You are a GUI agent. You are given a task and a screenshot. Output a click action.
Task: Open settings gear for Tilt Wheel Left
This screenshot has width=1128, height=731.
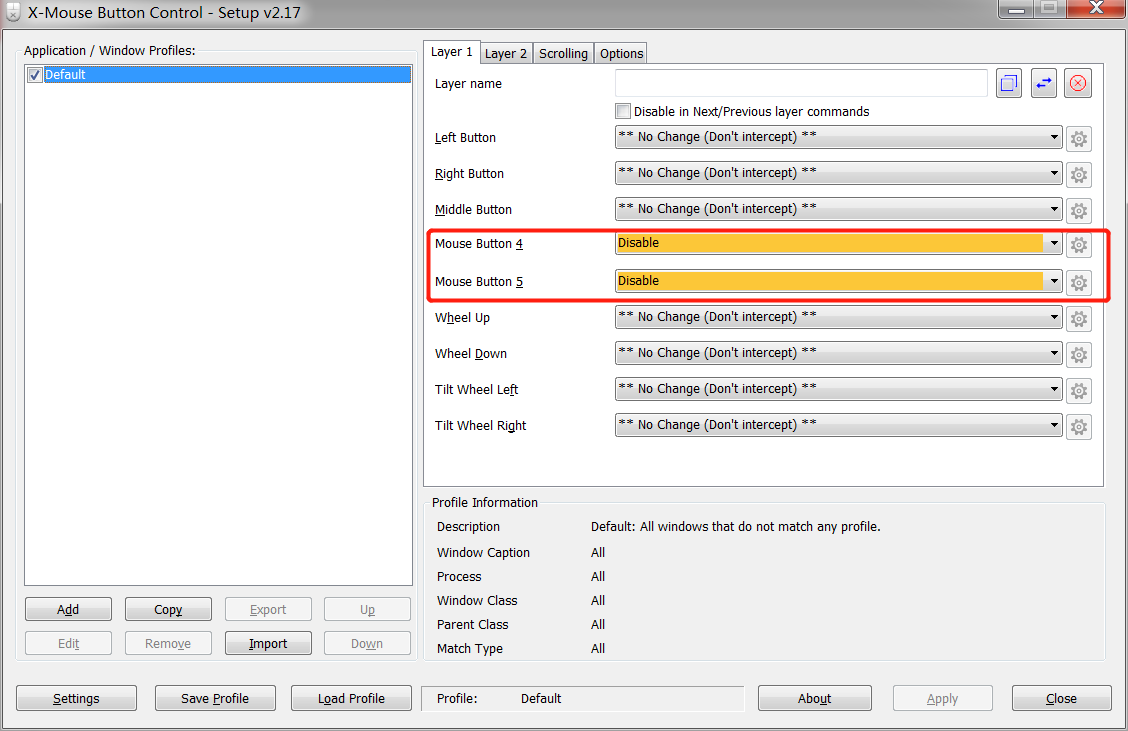click(1078, 390)
